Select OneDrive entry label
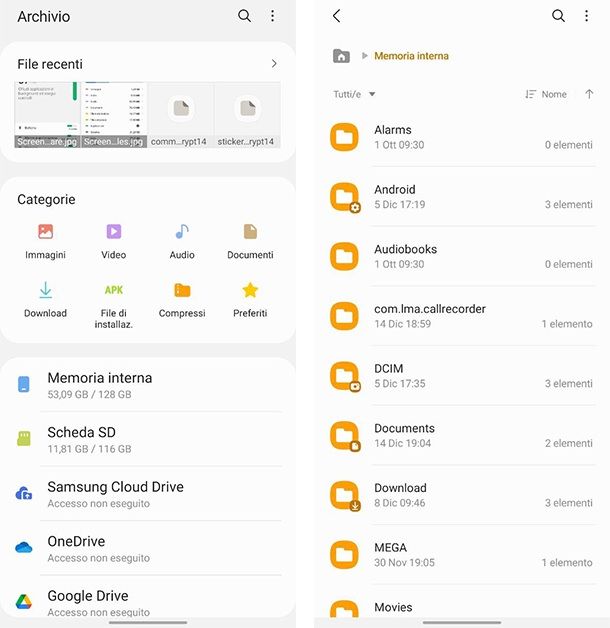 click(x=76, y=541)
